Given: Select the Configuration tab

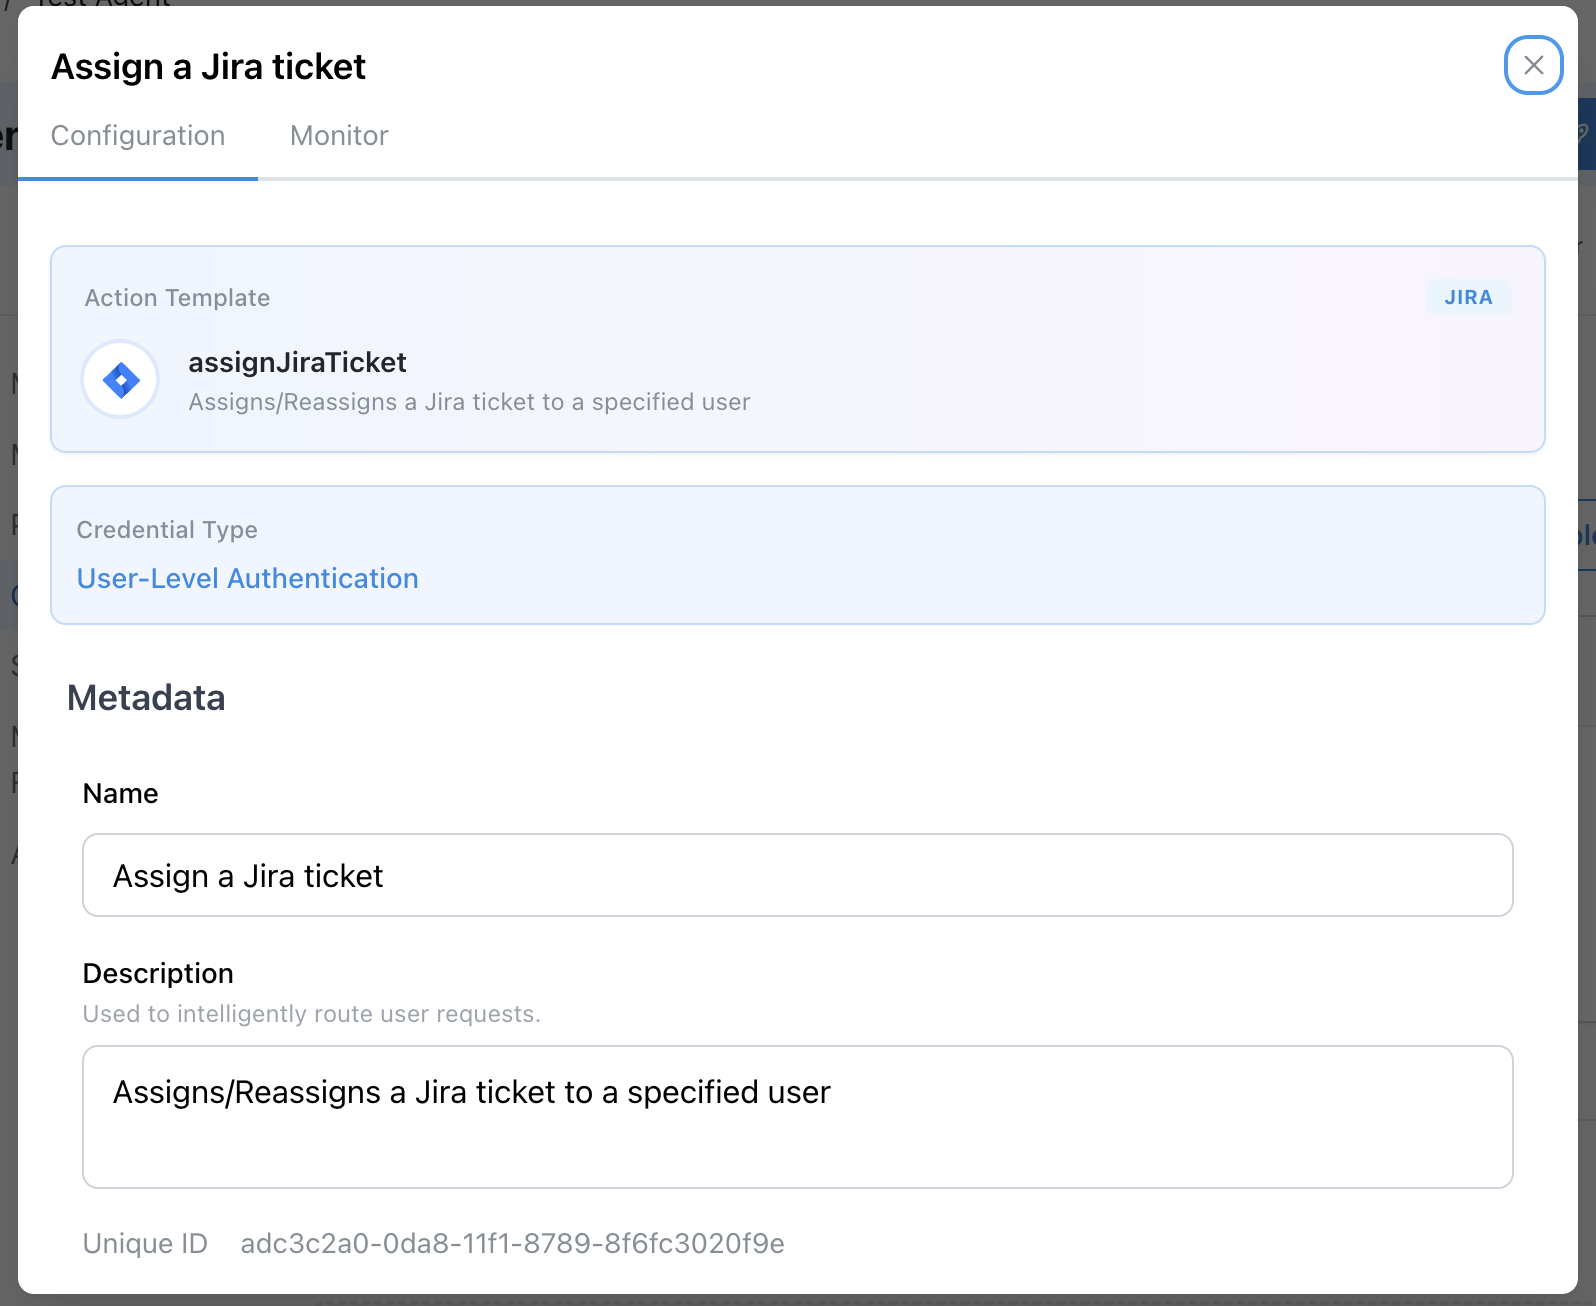Looking at the screenshot, I should (138, 136).
